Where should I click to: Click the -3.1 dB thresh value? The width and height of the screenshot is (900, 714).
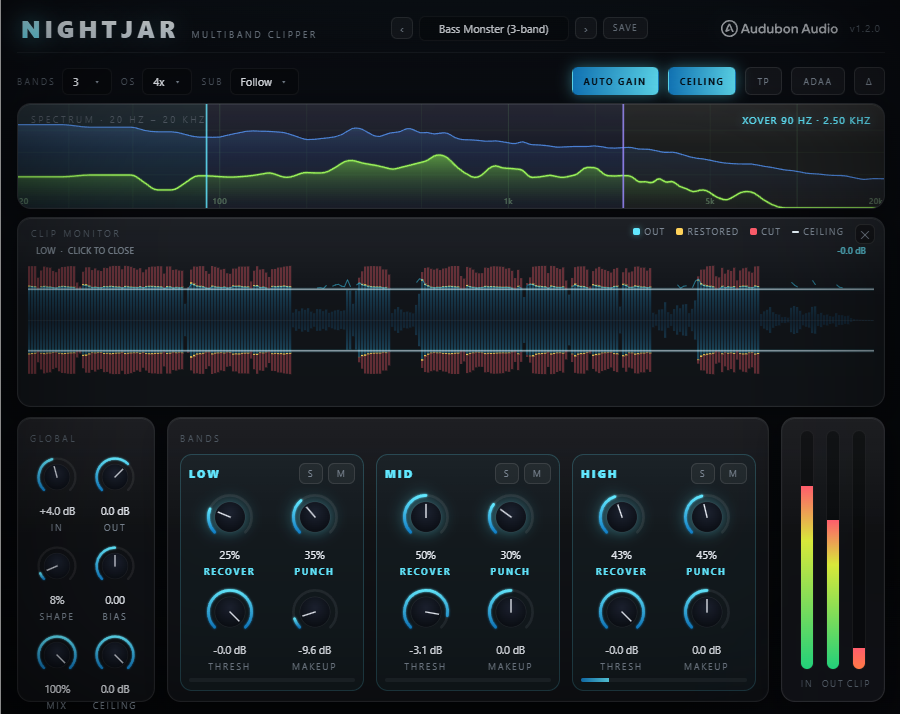coord(425,650)
